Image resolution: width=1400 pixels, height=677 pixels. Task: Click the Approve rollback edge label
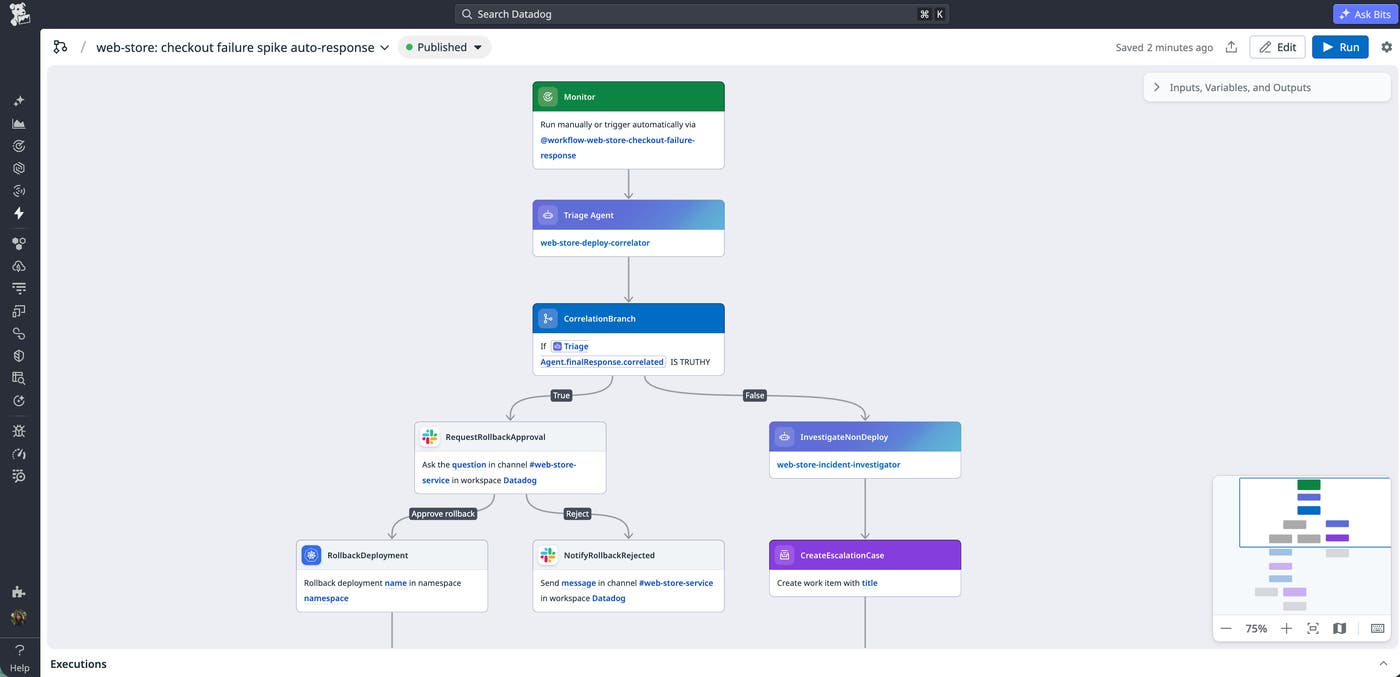tap(443, 513)
